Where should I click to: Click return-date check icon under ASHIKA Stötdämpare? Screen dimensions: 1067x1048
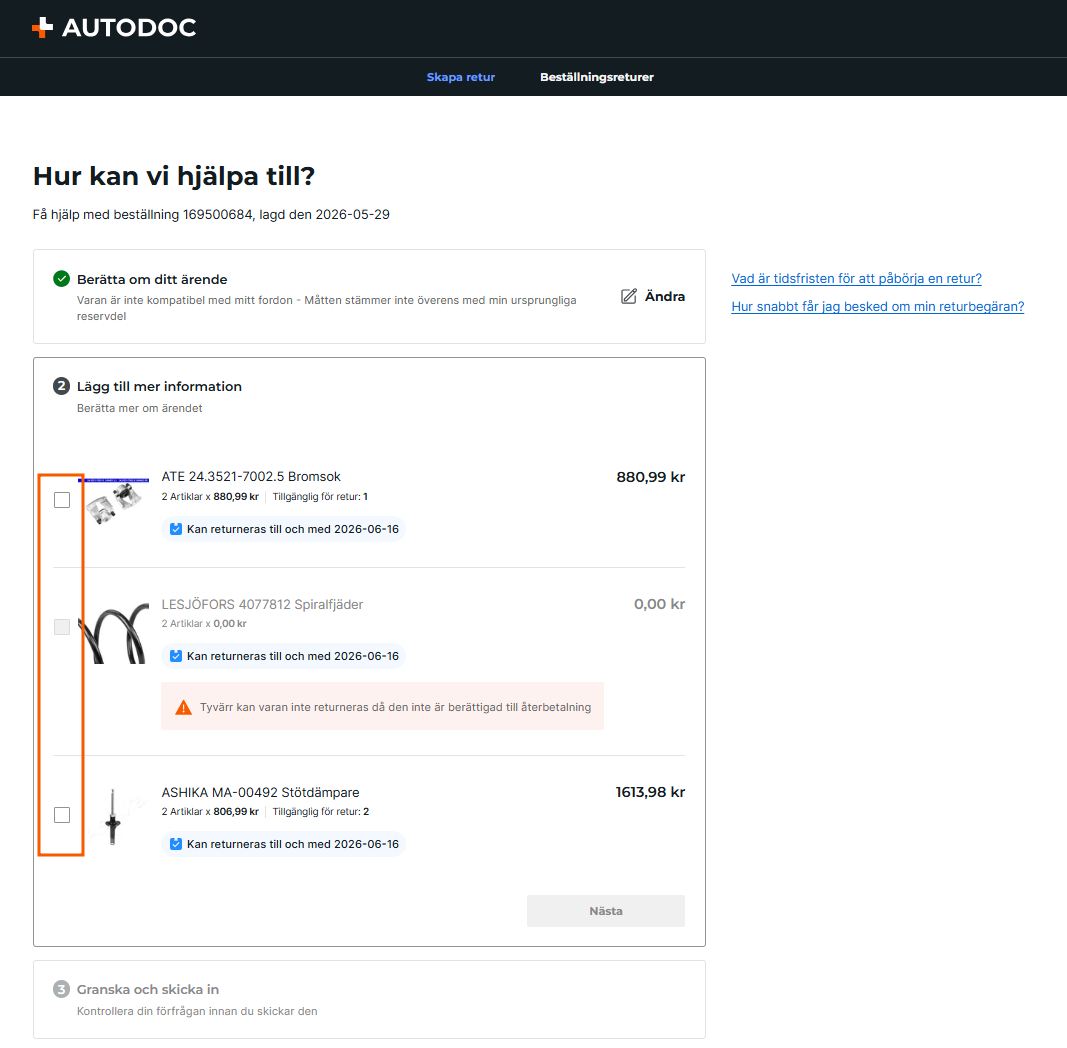point(176,844)
